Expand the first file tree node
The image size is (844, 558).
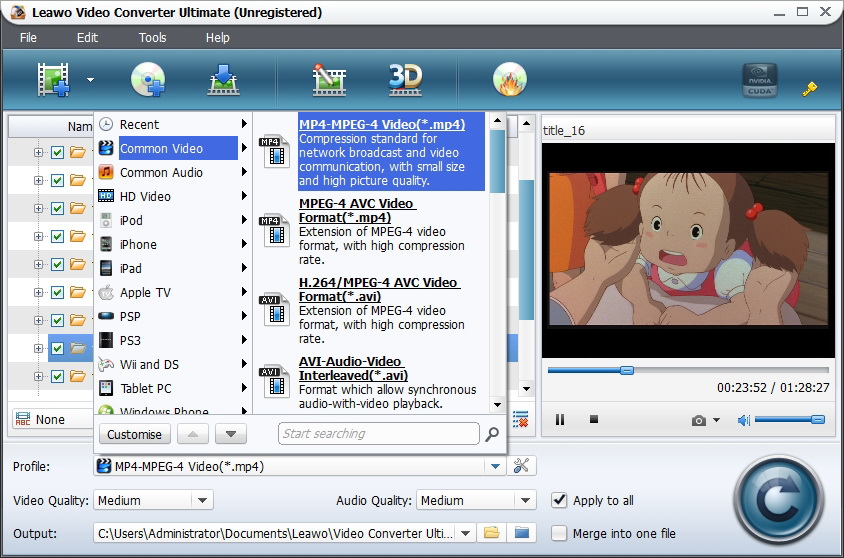pyautogui.click(x=38, y=152)
